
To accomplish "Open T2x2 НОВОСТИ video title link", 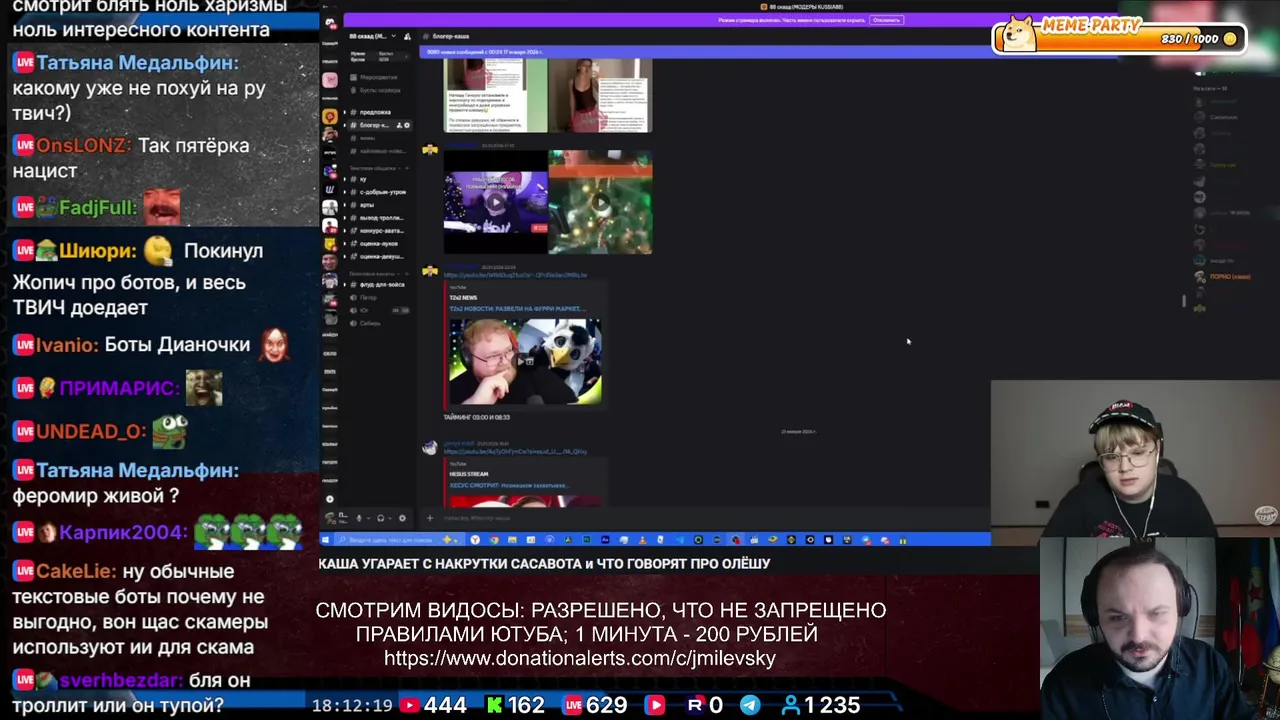I will coord(516,309).
